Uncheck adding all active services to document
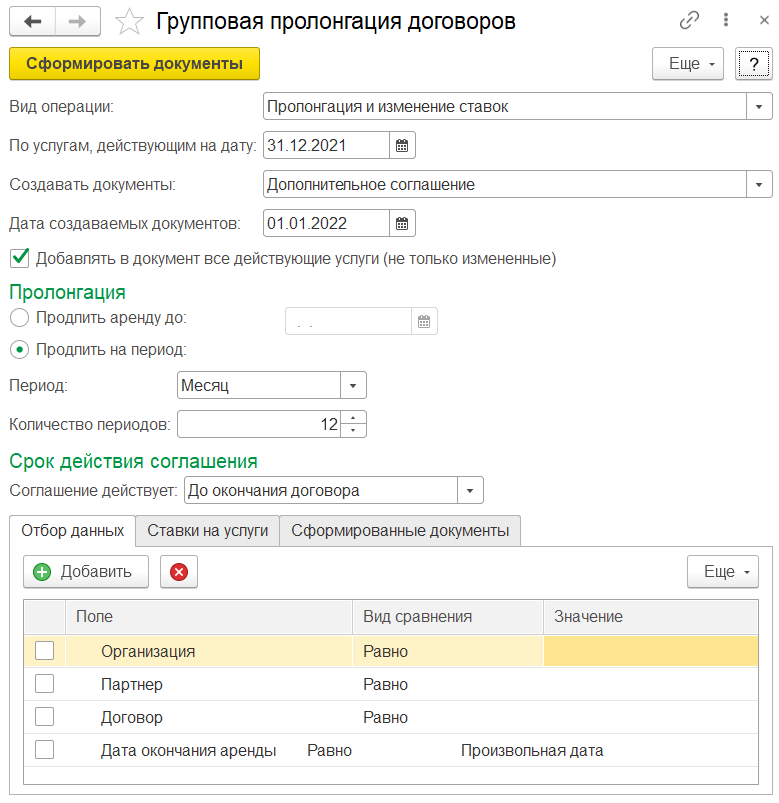 point(19,258)
